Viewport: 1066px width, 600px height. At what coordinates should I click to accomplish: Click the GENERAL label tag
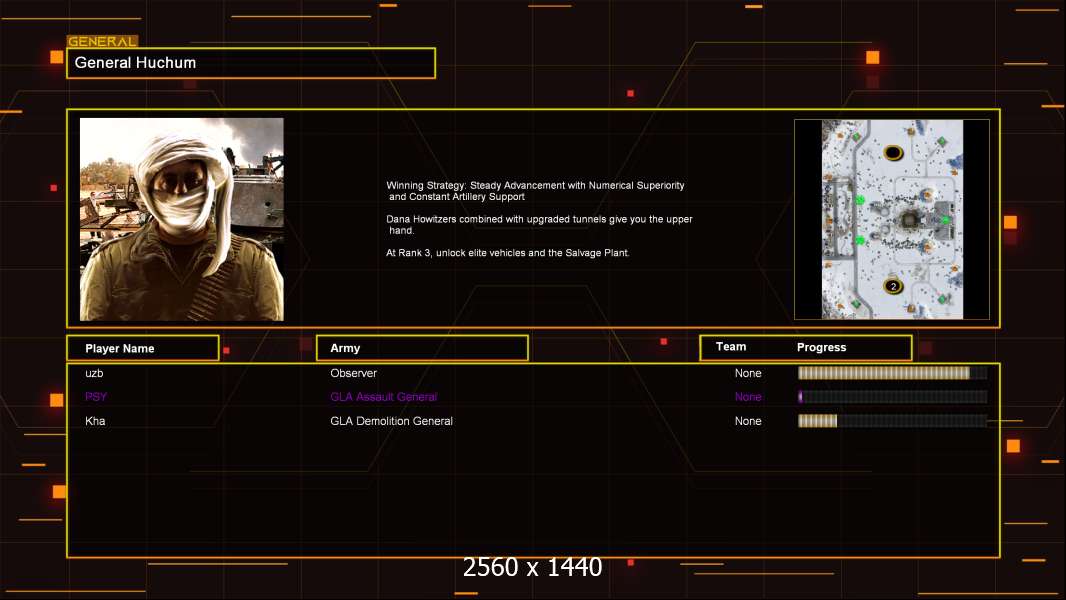pyautogui.click(x=102, y=41)
